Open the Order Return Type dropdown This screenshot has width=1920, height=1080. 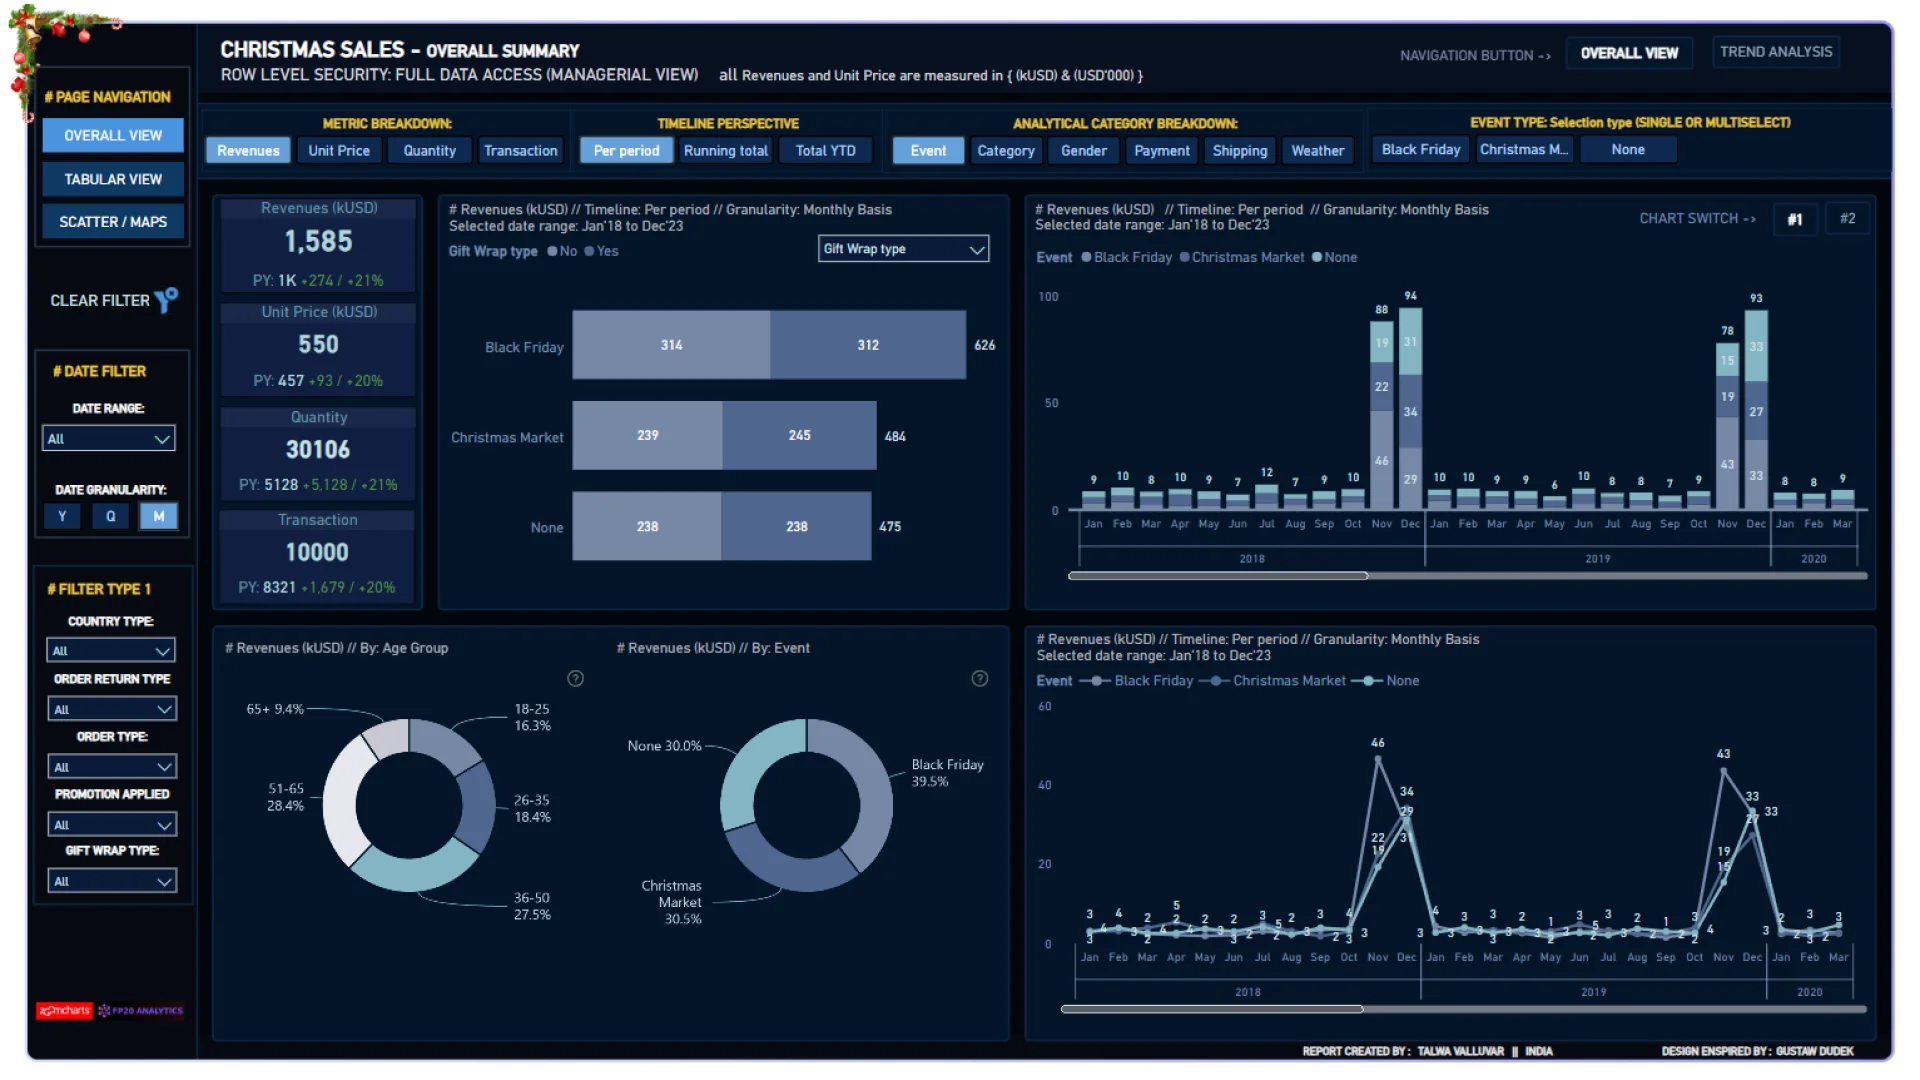coord(112,710)
